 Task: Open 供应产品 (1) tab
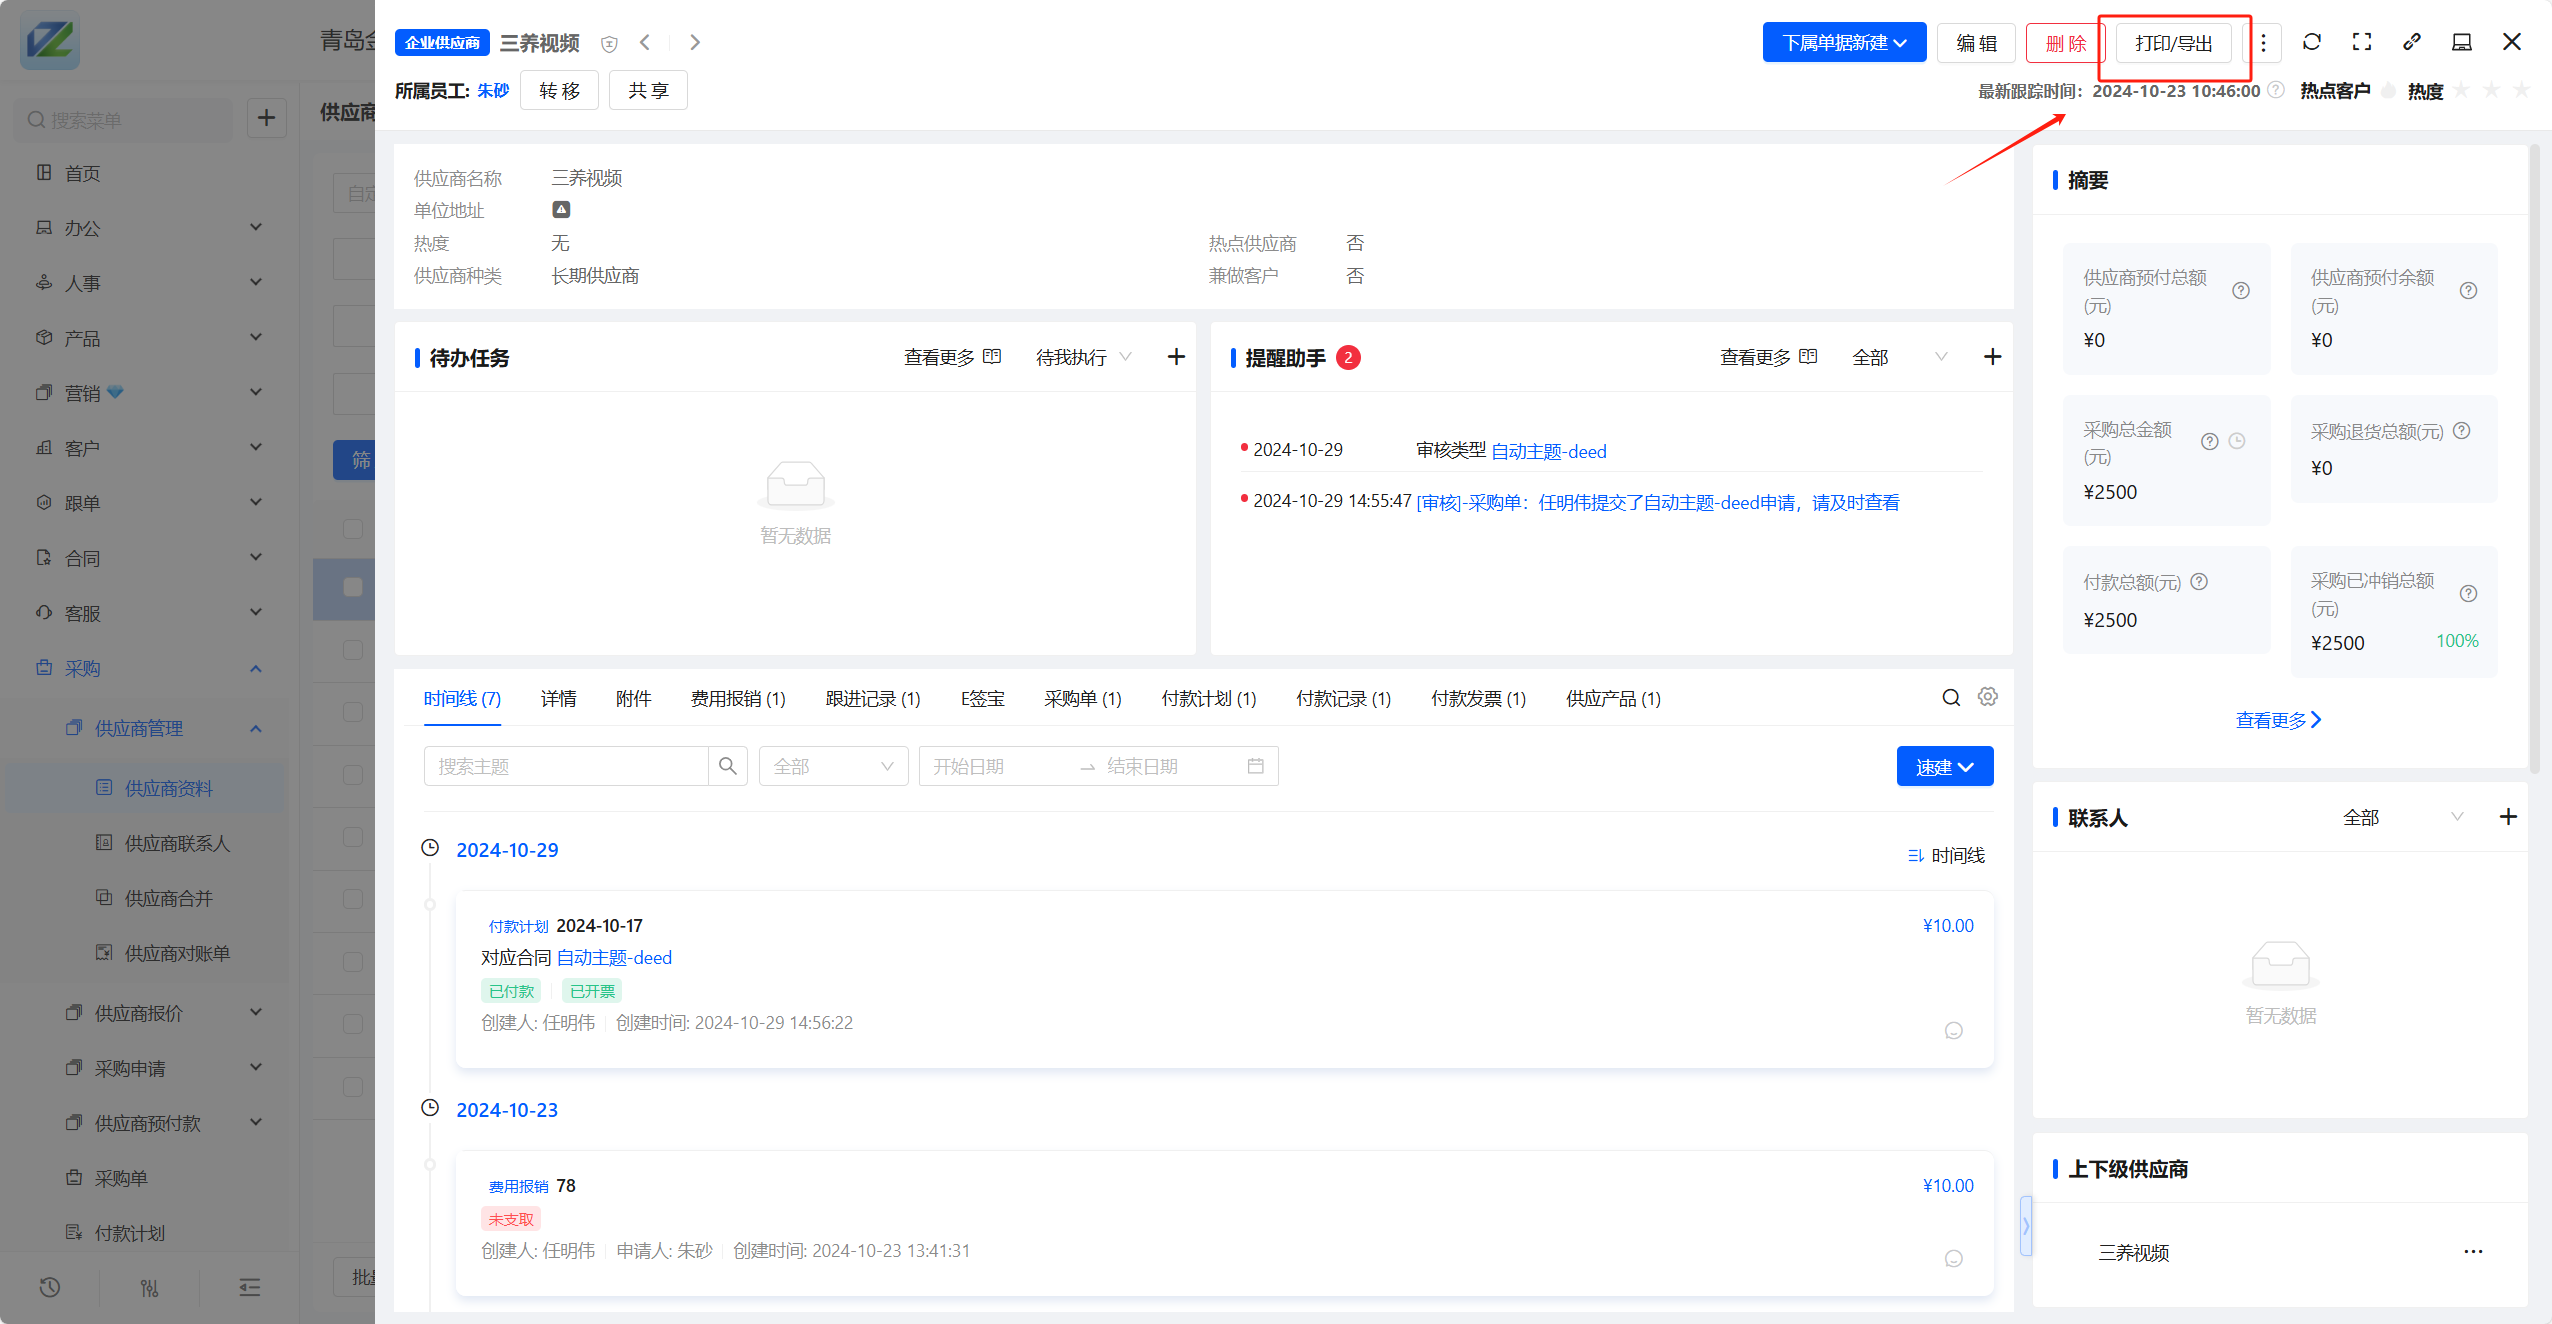coord(1613,698)
